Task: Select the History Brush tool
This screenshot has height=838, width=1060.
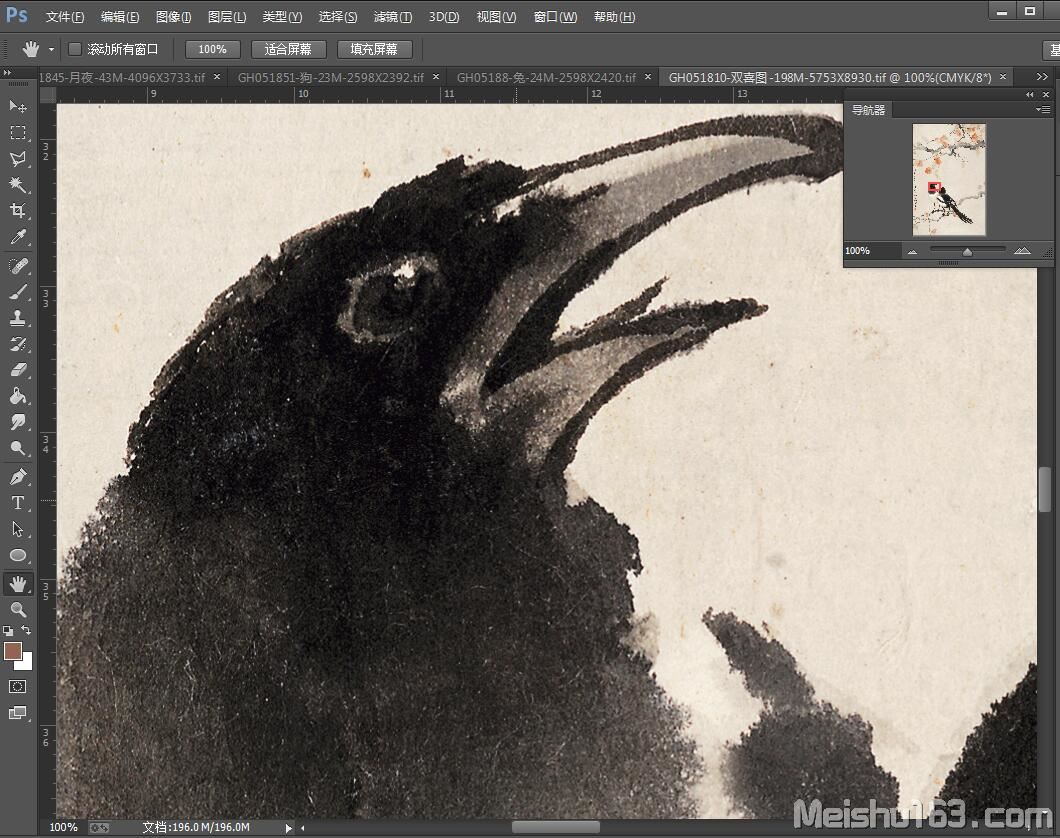Action: tap(18, 344)
